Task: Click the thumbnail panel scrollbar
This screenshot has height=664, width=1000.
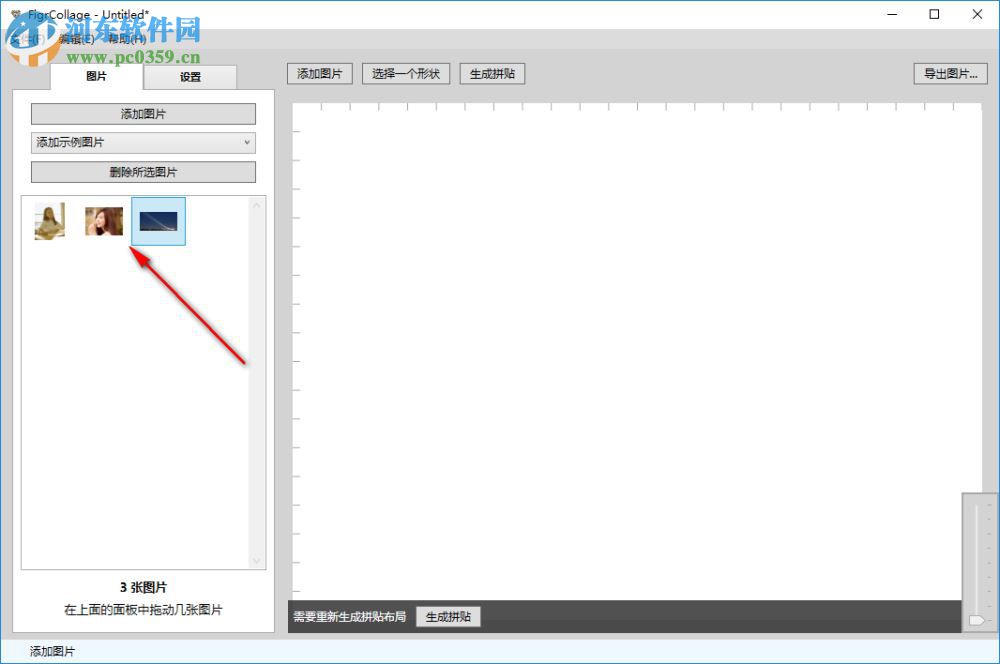Action: [257, 380]
